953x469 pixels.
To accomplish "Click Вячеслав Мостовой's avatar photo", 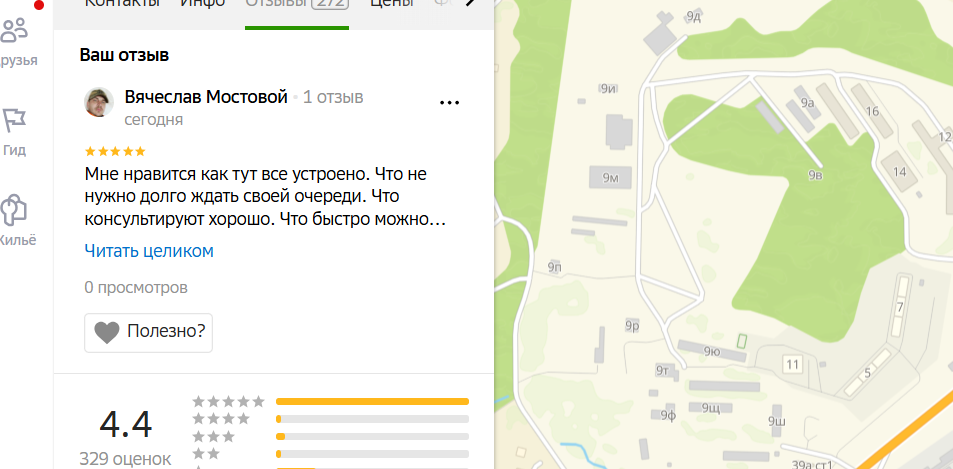I will [x=99, y=102].
